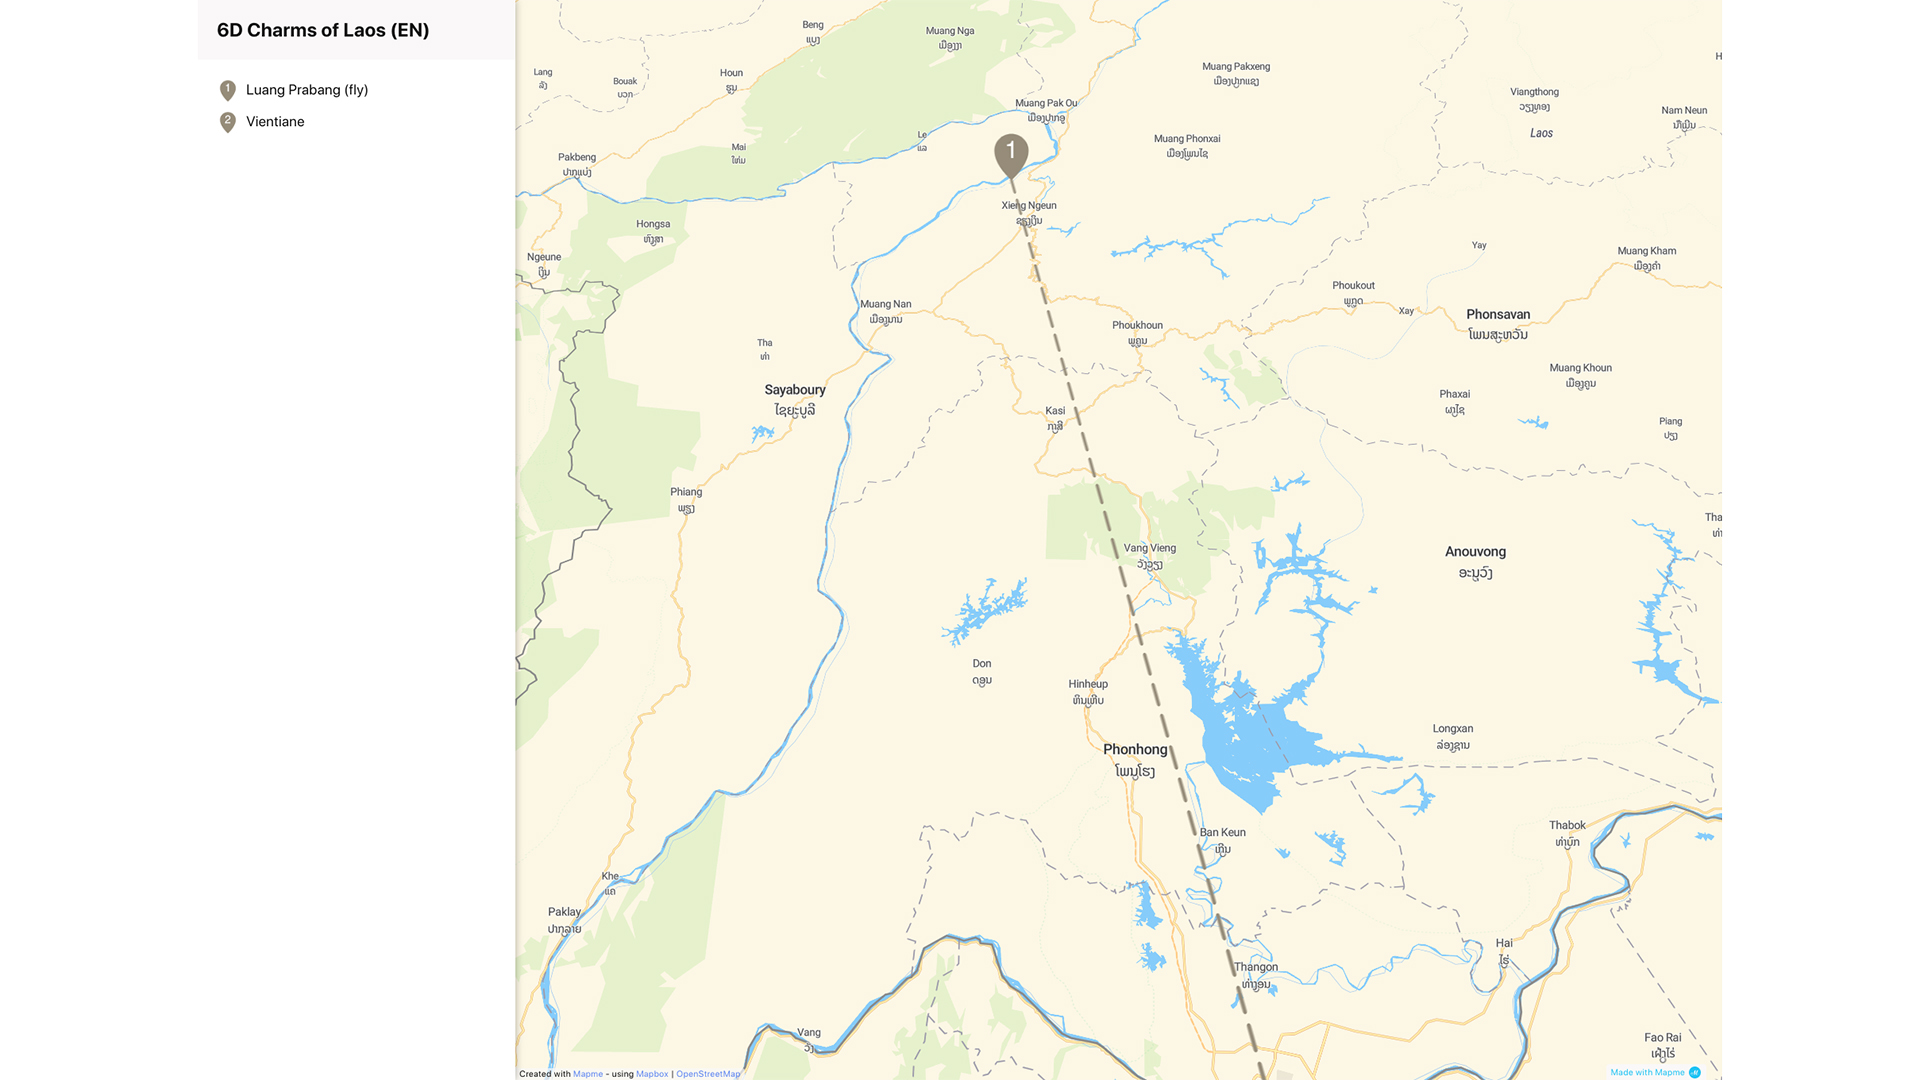The width and height of the screenshot is (1920, 1080).
Task: Open the Mapbox attribution link
Action: point(652,1074)
